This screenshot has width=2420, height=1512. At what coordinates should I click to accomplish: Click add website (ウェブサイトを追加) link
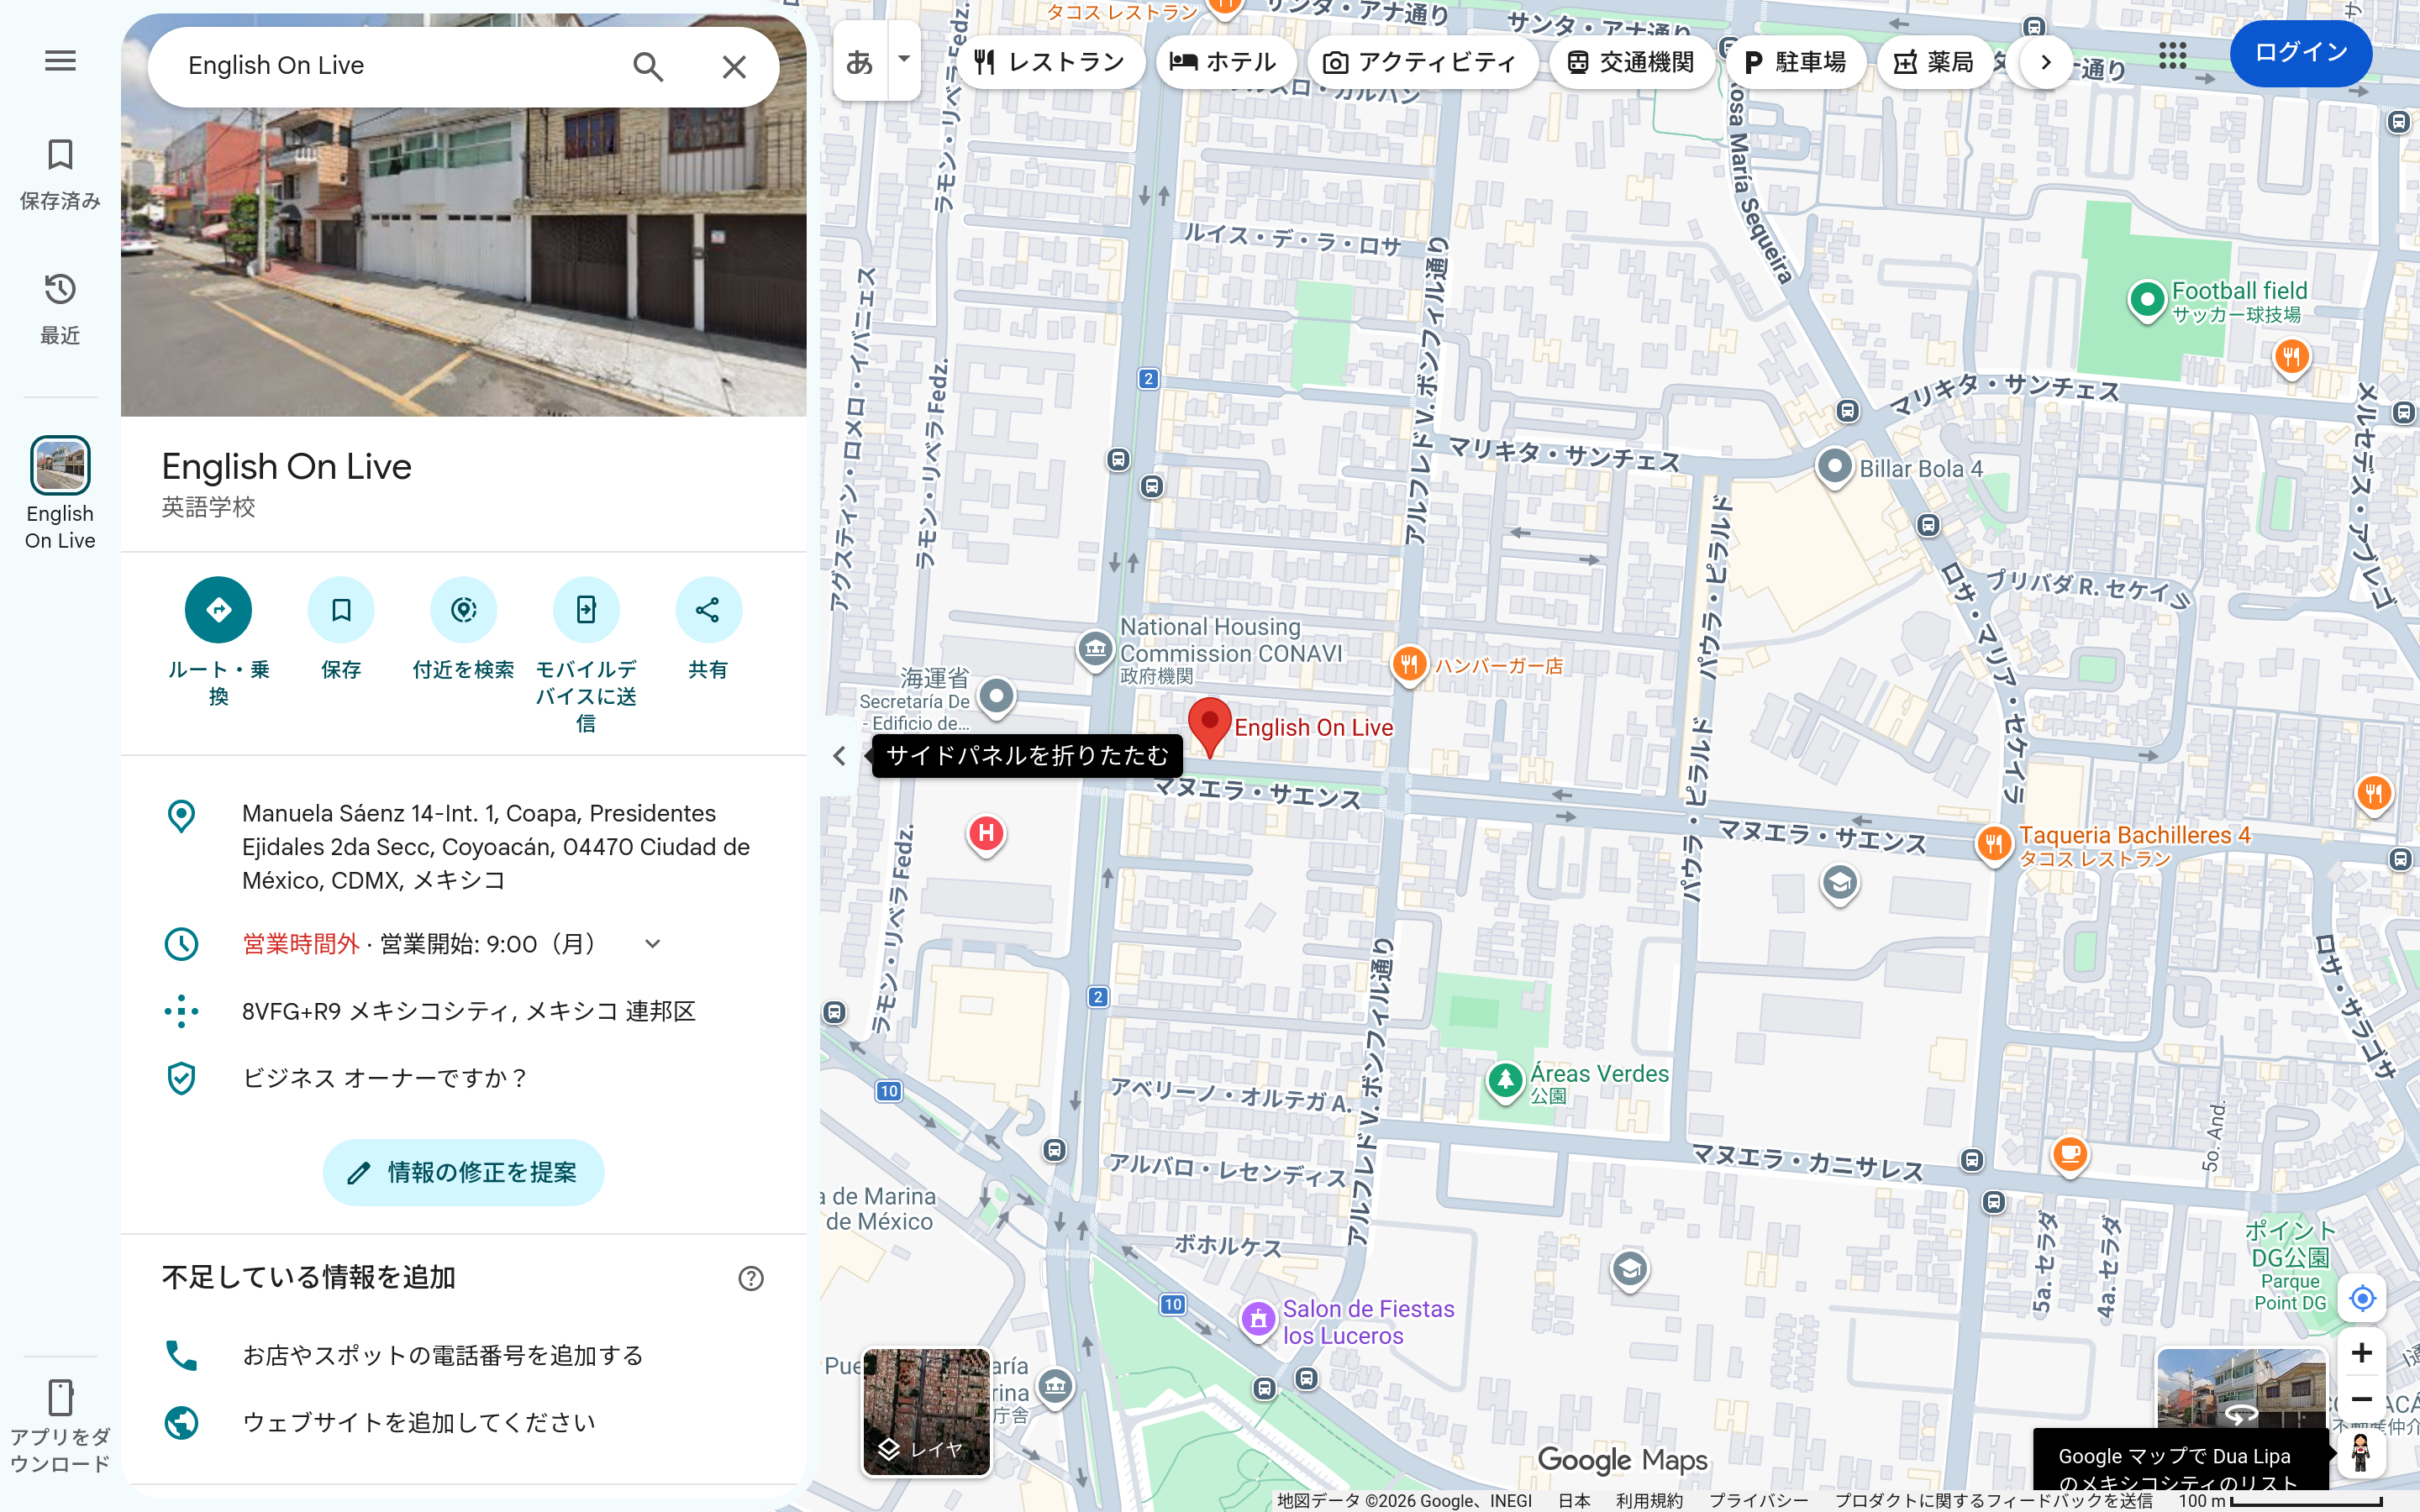419,1422
